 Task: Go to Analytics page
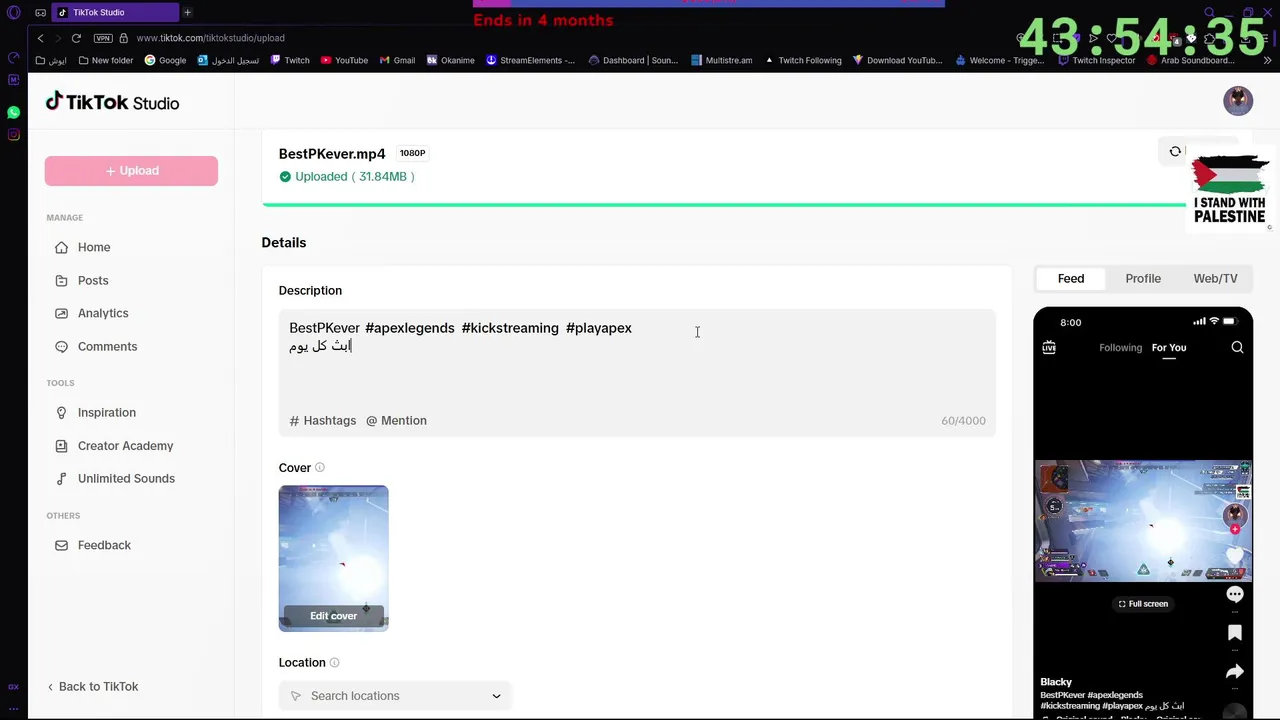pos(103,313)
